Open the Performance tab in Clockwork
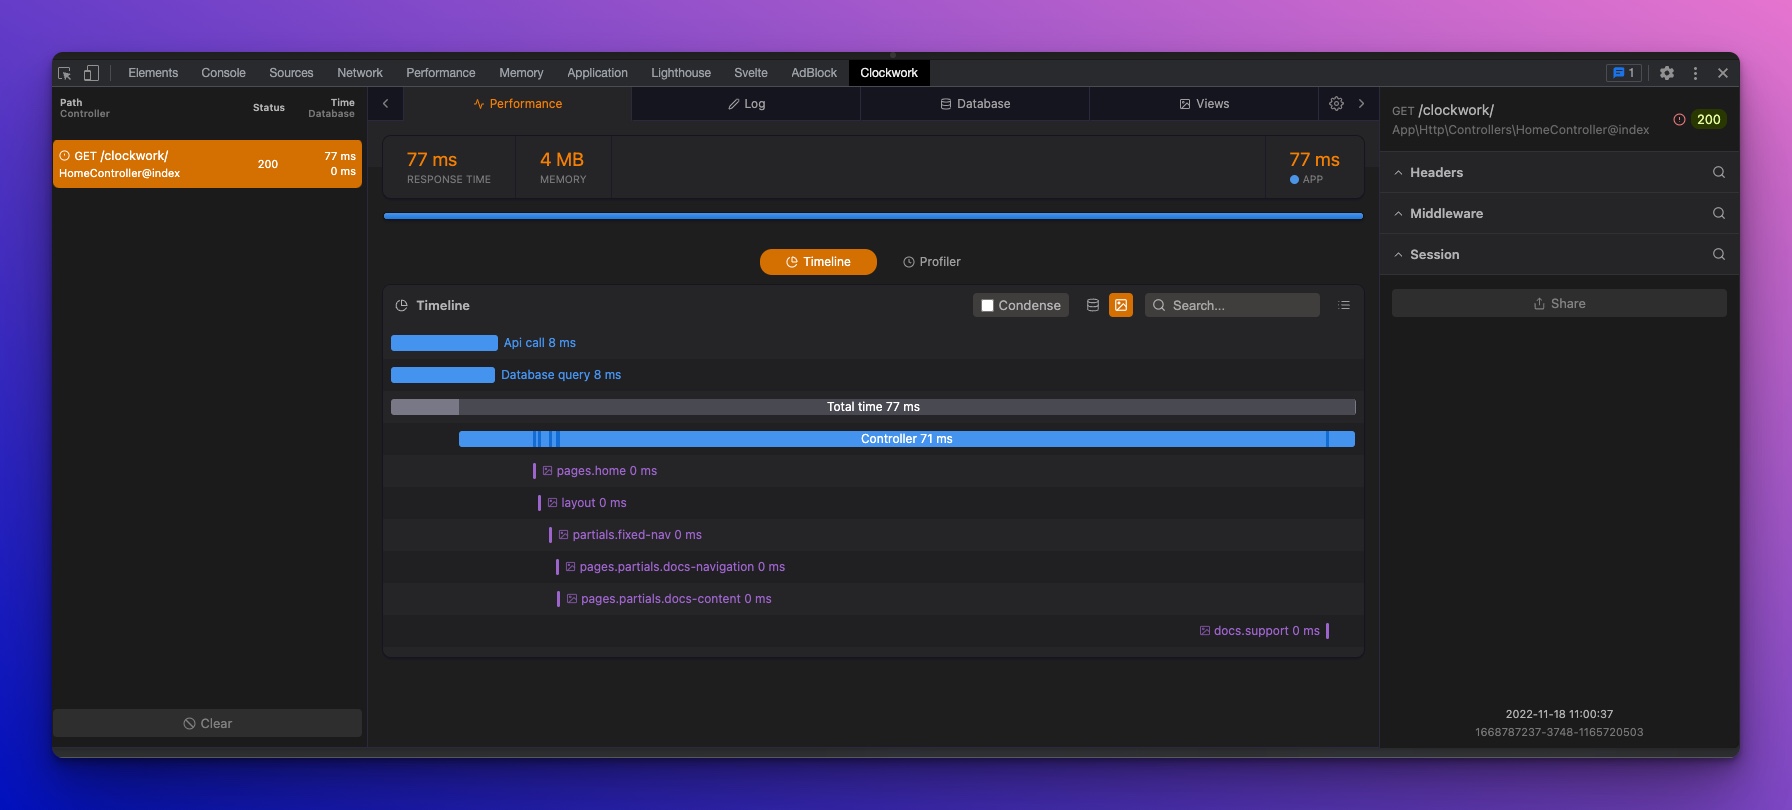Image resolution: width=1792 pixels, height=810 pixels. coord(517,104)
